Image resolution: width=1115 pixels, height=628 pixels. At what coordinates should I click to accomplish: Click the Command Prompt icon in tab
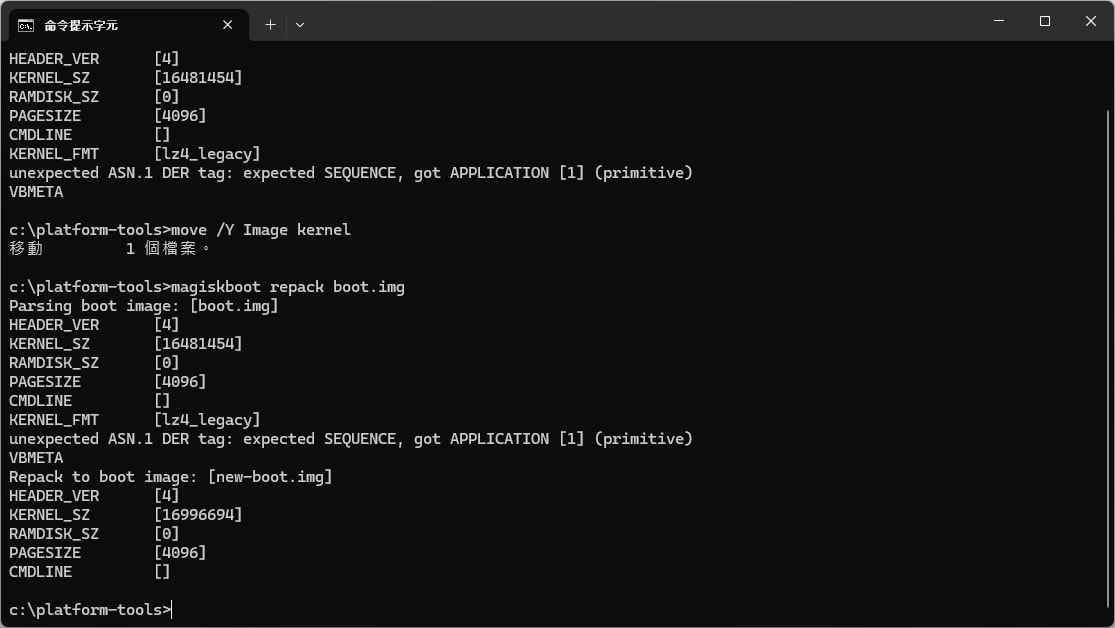coord(26,26)
